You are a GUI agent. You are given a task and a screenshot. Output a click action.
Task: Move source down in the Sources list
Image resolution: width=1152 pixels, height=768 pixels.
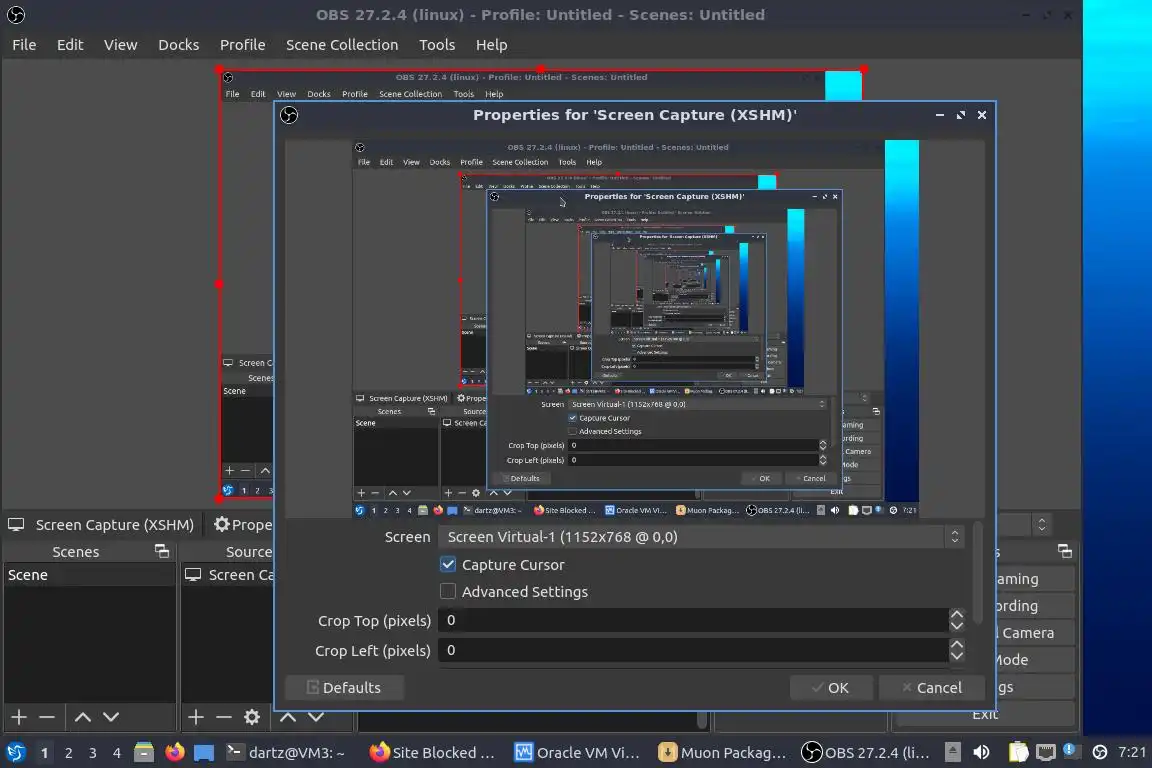(316, 717)
